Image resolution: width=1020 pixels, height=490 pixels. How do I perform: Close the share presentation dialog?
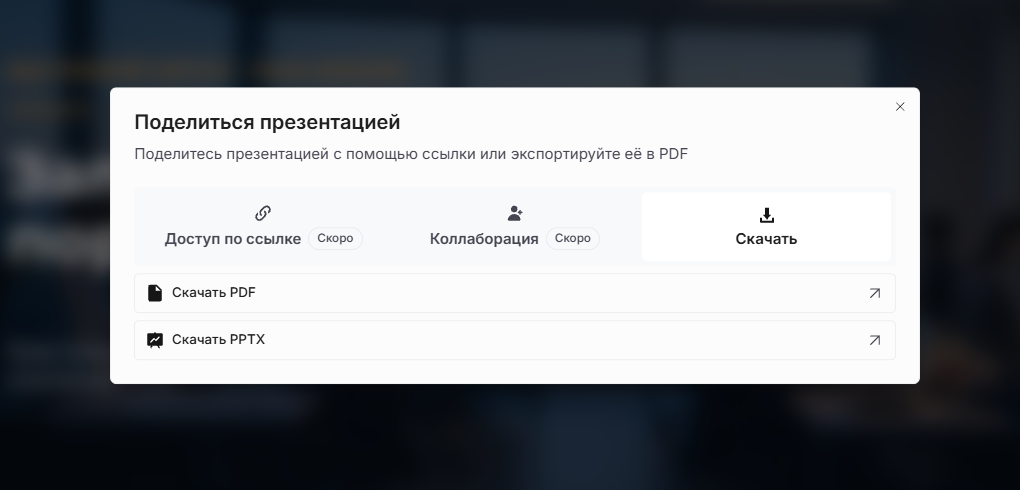coord(900,107)
